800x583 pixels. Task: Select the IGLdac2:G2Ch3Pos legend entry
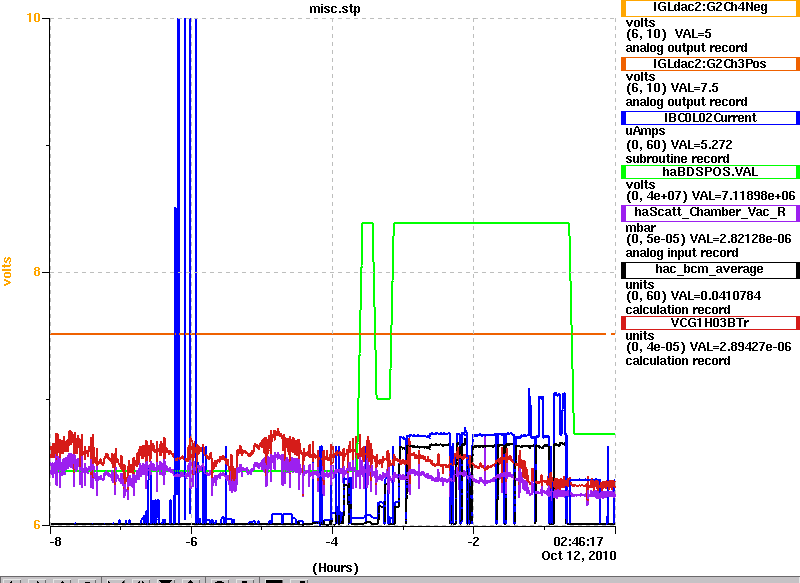(x=710, y=64)
